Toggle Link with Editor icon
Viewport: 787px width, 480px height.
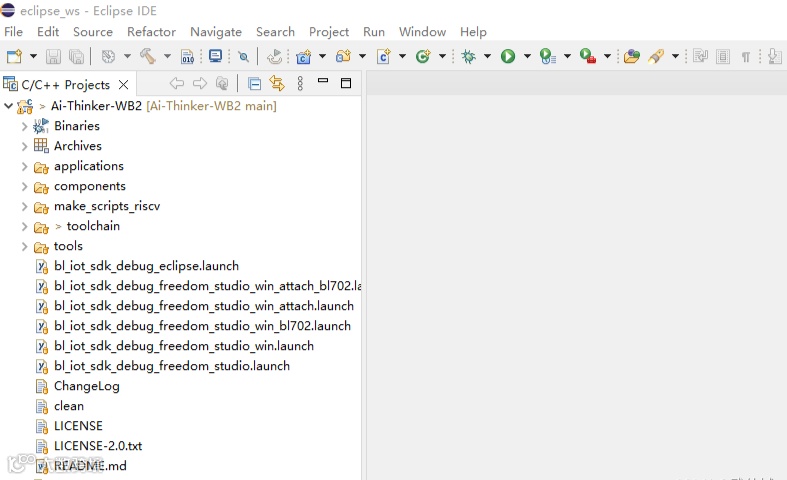coord(277,83)
